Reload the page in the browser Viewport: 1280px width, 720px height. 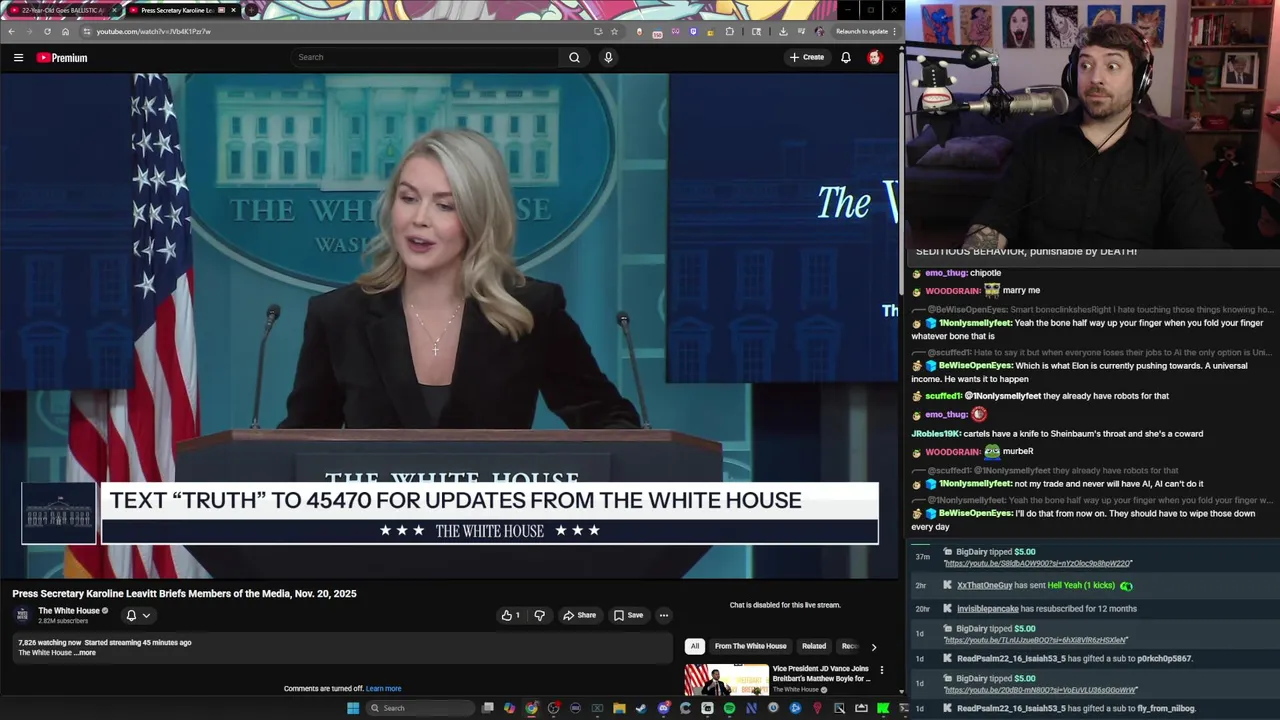pyautogui.click(x=47, y=31)
